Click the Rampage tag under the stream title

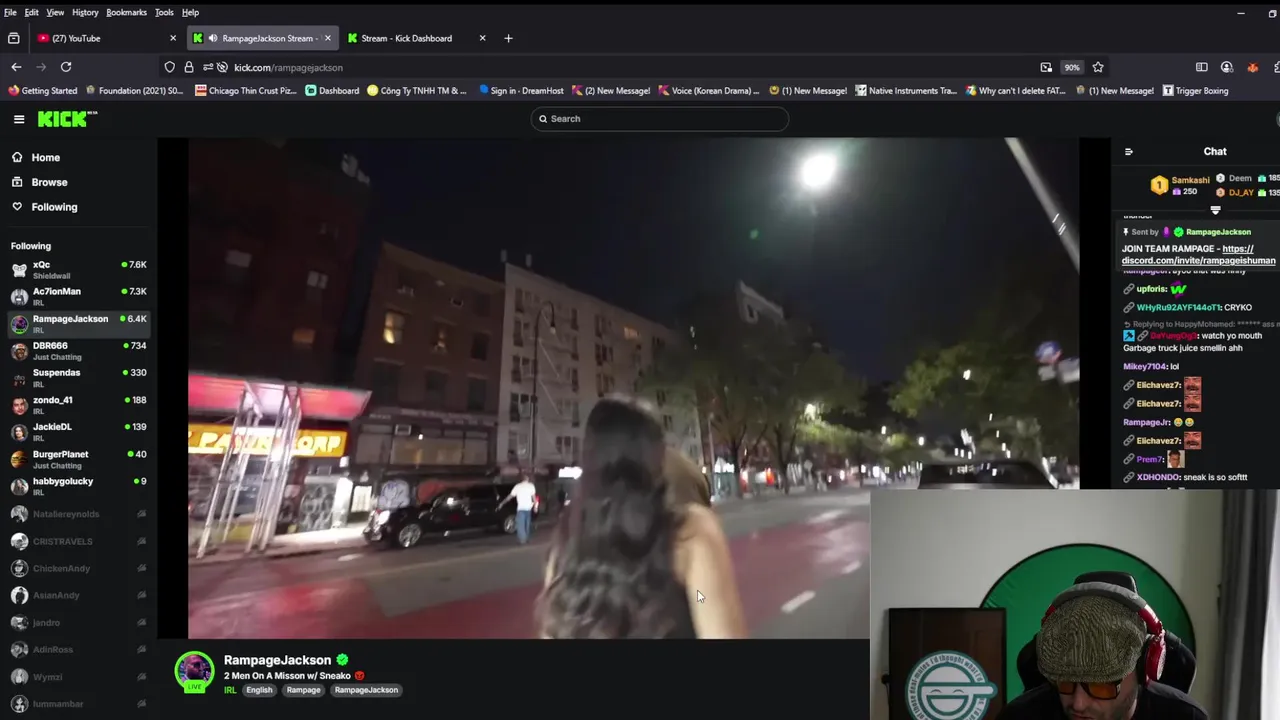pyautogui.click(x=303, y=690)
